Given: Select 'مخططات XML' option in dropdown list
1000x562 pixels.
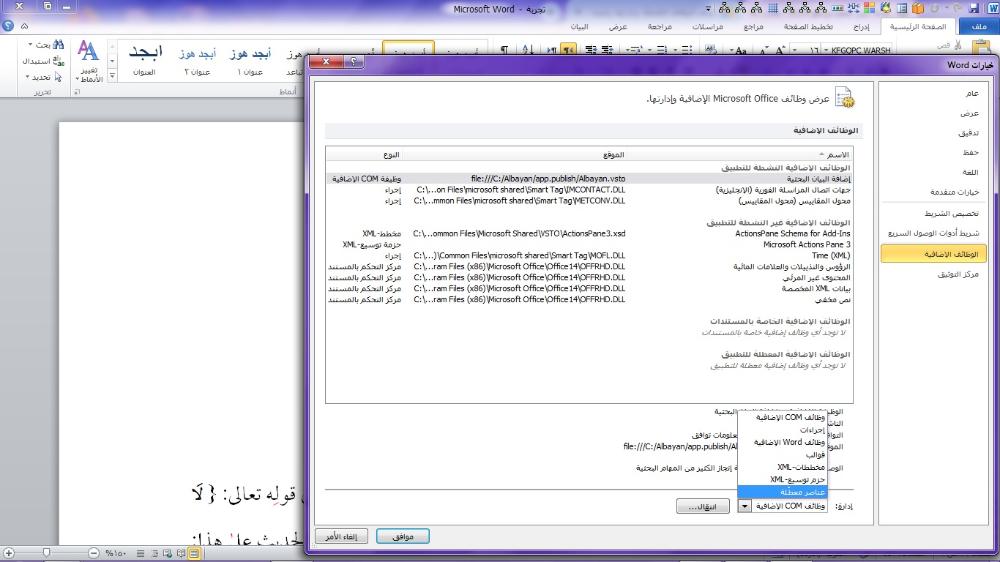Looking at the screenshot, I should coord(783,467).
